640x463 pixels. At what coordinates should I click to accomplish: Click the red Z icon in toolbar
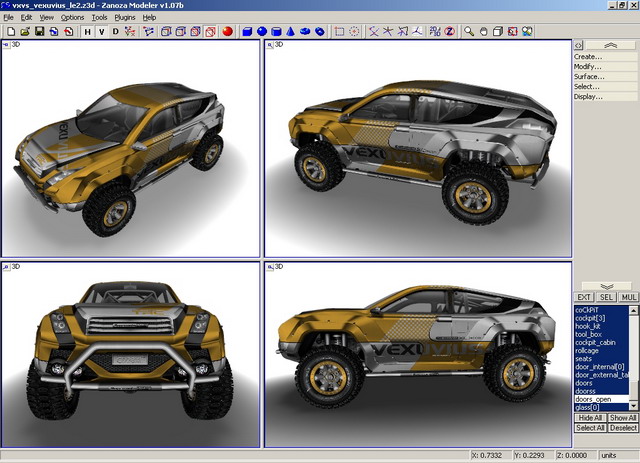tap(449, 32)
